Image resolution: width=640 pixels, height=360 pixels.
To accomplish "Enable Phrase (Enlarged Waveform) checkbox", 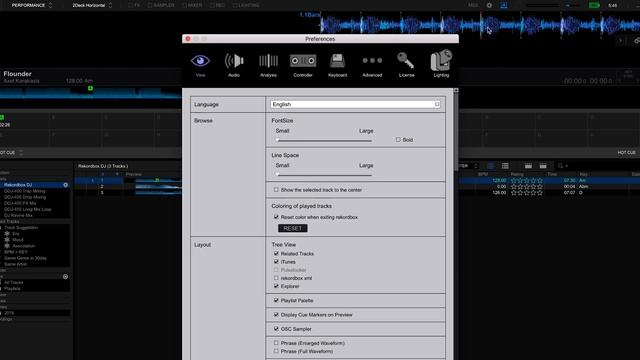I will tap(276, 343).
